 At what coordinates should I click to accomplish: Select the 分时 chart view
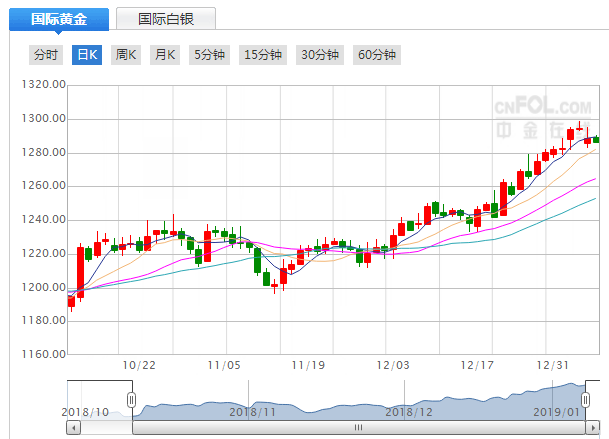click(46, 55)
